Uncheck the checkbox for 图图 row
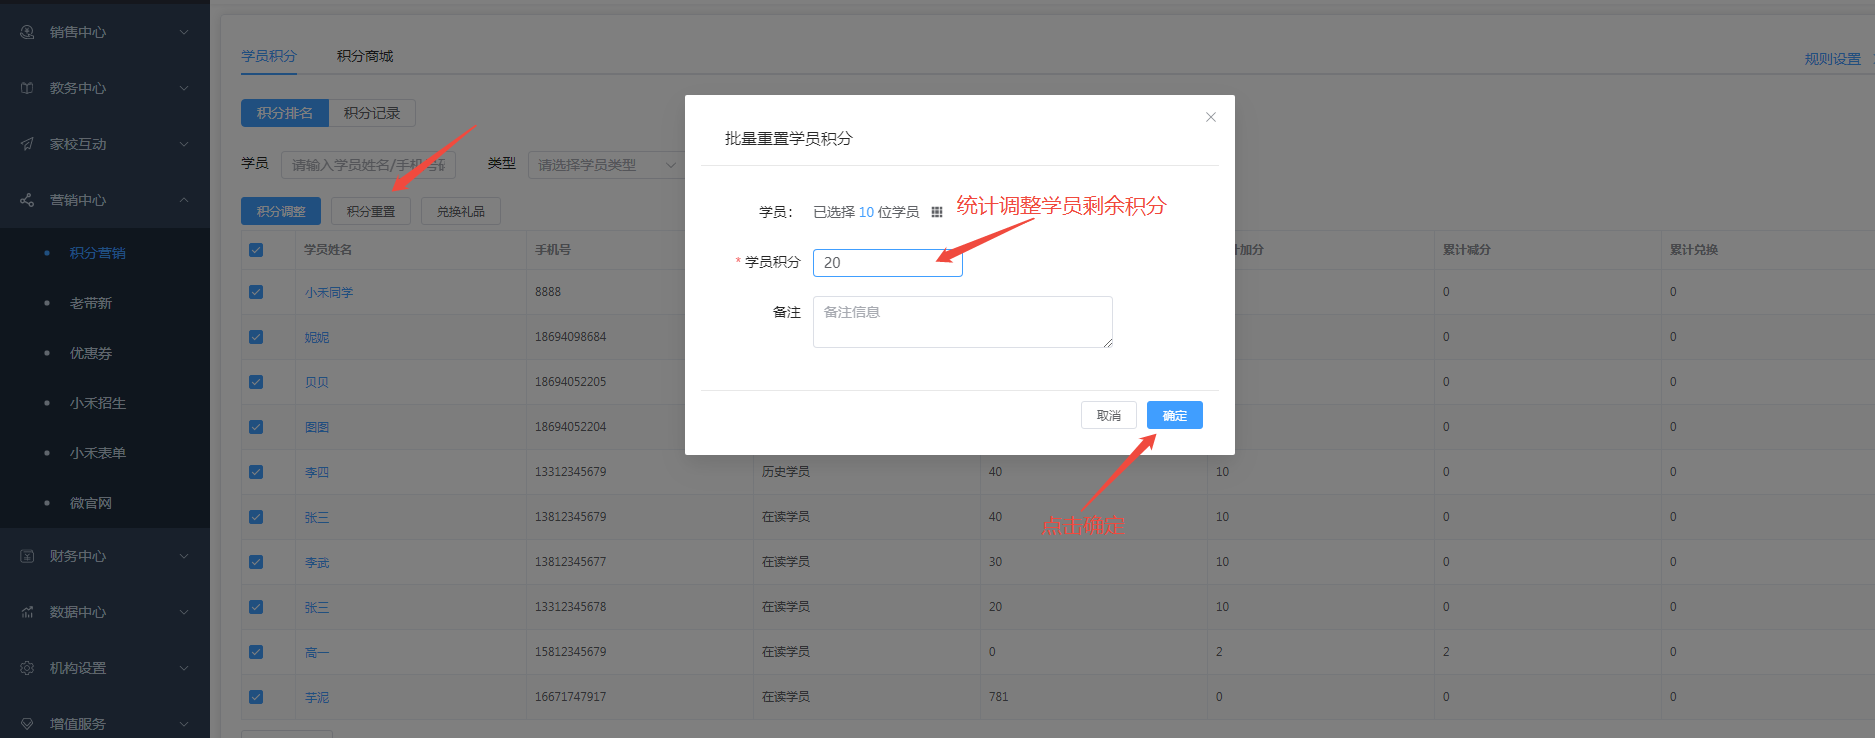This screenshot has width=1875, height=738. click(256, 427)
